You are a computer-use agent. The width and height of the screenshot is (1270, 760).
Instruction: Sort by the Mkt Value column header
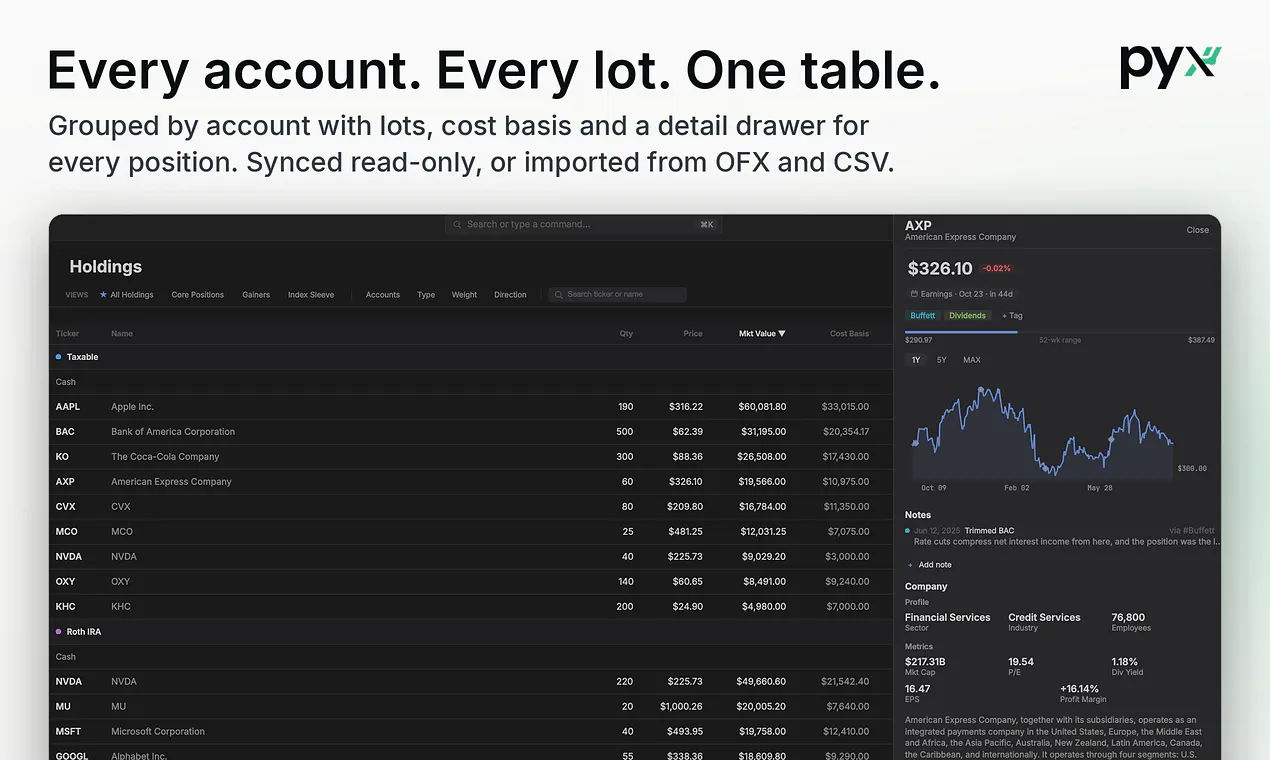(x=762, y=333)
